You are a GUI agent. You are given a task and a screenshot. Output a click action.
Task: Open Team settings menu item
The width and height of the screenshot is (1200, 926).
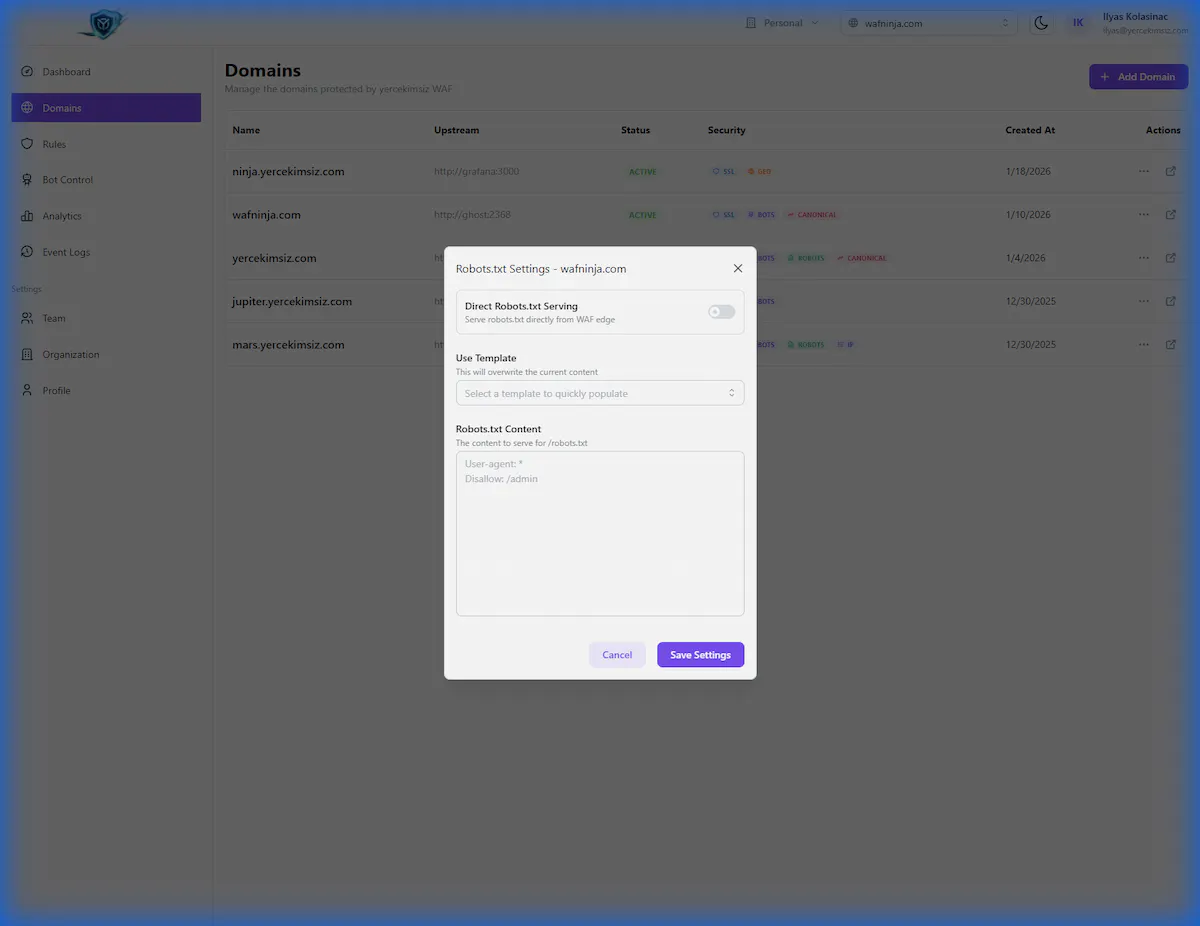[x=106, y=318]
